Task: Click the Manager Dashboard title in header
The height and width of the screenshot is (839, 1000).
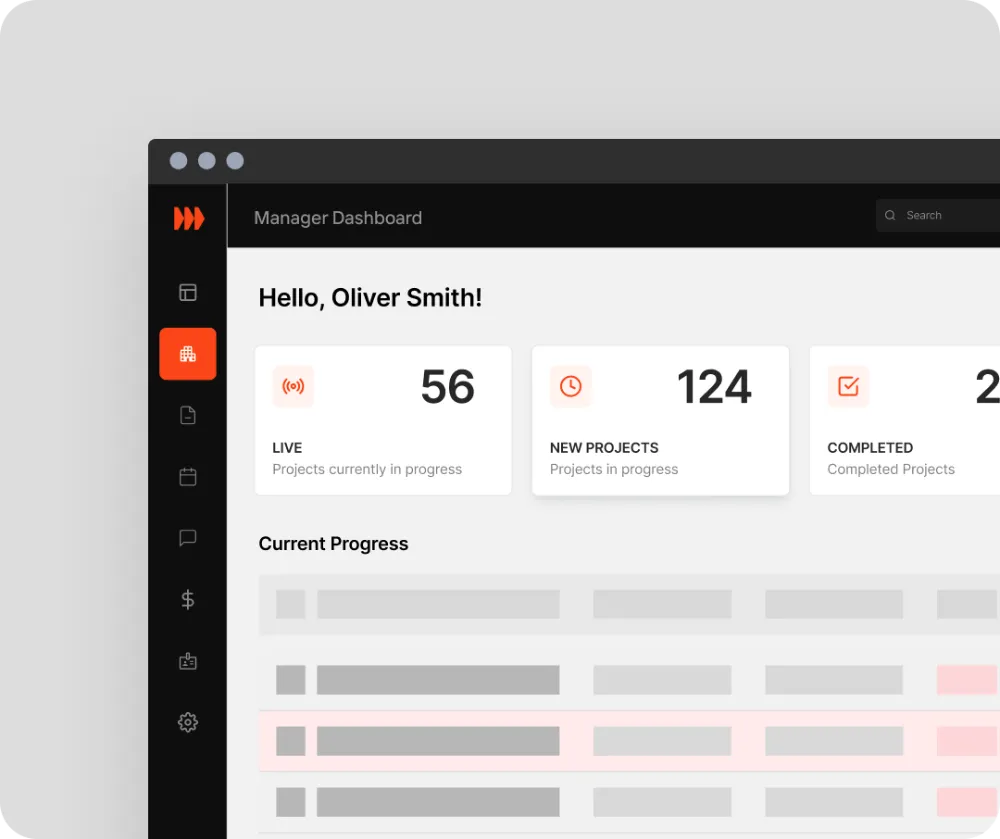Action: [338, 218]
